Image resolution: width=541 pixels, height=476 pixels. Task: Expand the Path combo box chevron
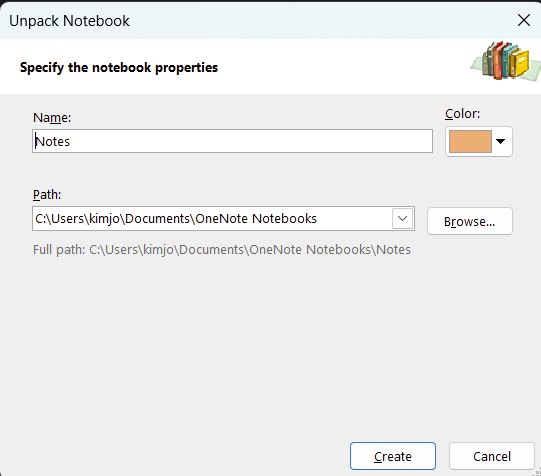[x=402, y=218]
